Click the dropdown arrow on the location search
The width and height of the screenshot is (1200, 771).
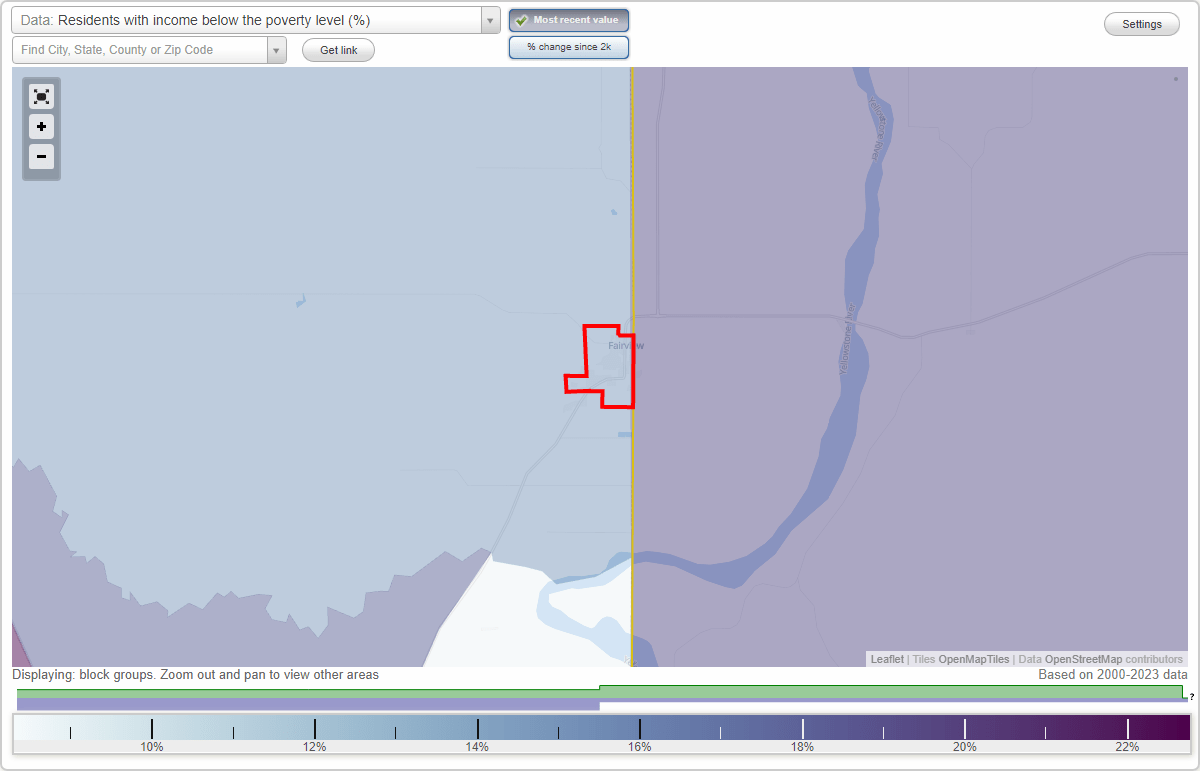(277, 49)
